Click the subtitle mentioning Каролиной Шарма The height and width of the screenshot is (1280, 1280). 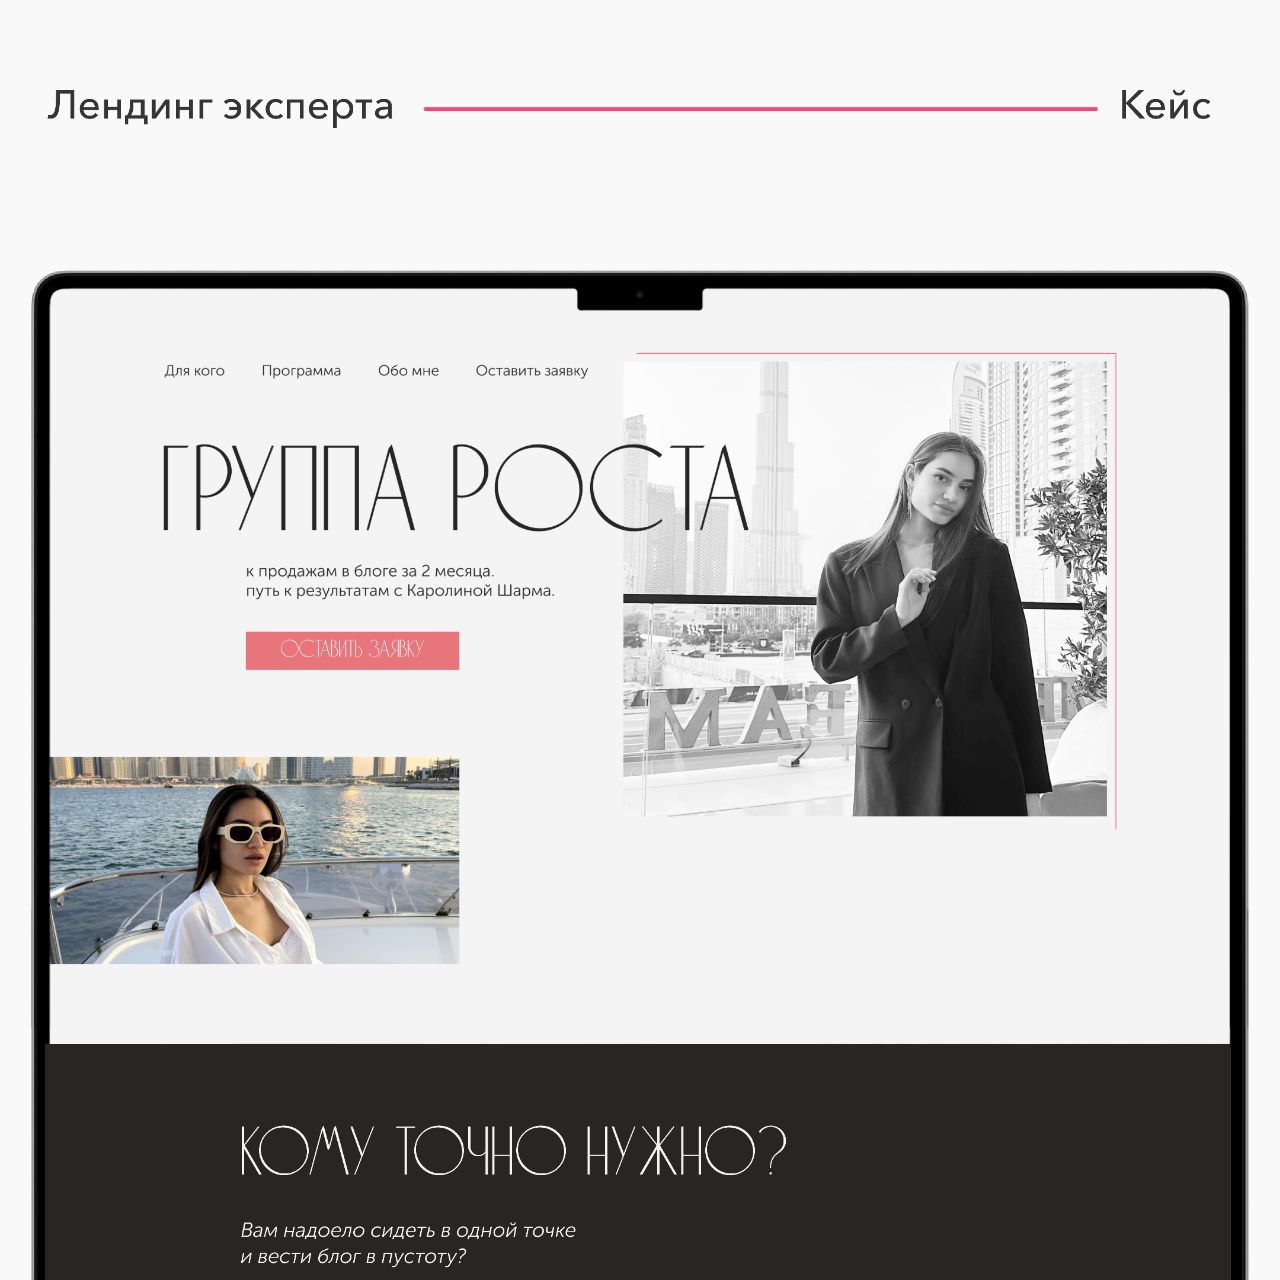point(400,591)
